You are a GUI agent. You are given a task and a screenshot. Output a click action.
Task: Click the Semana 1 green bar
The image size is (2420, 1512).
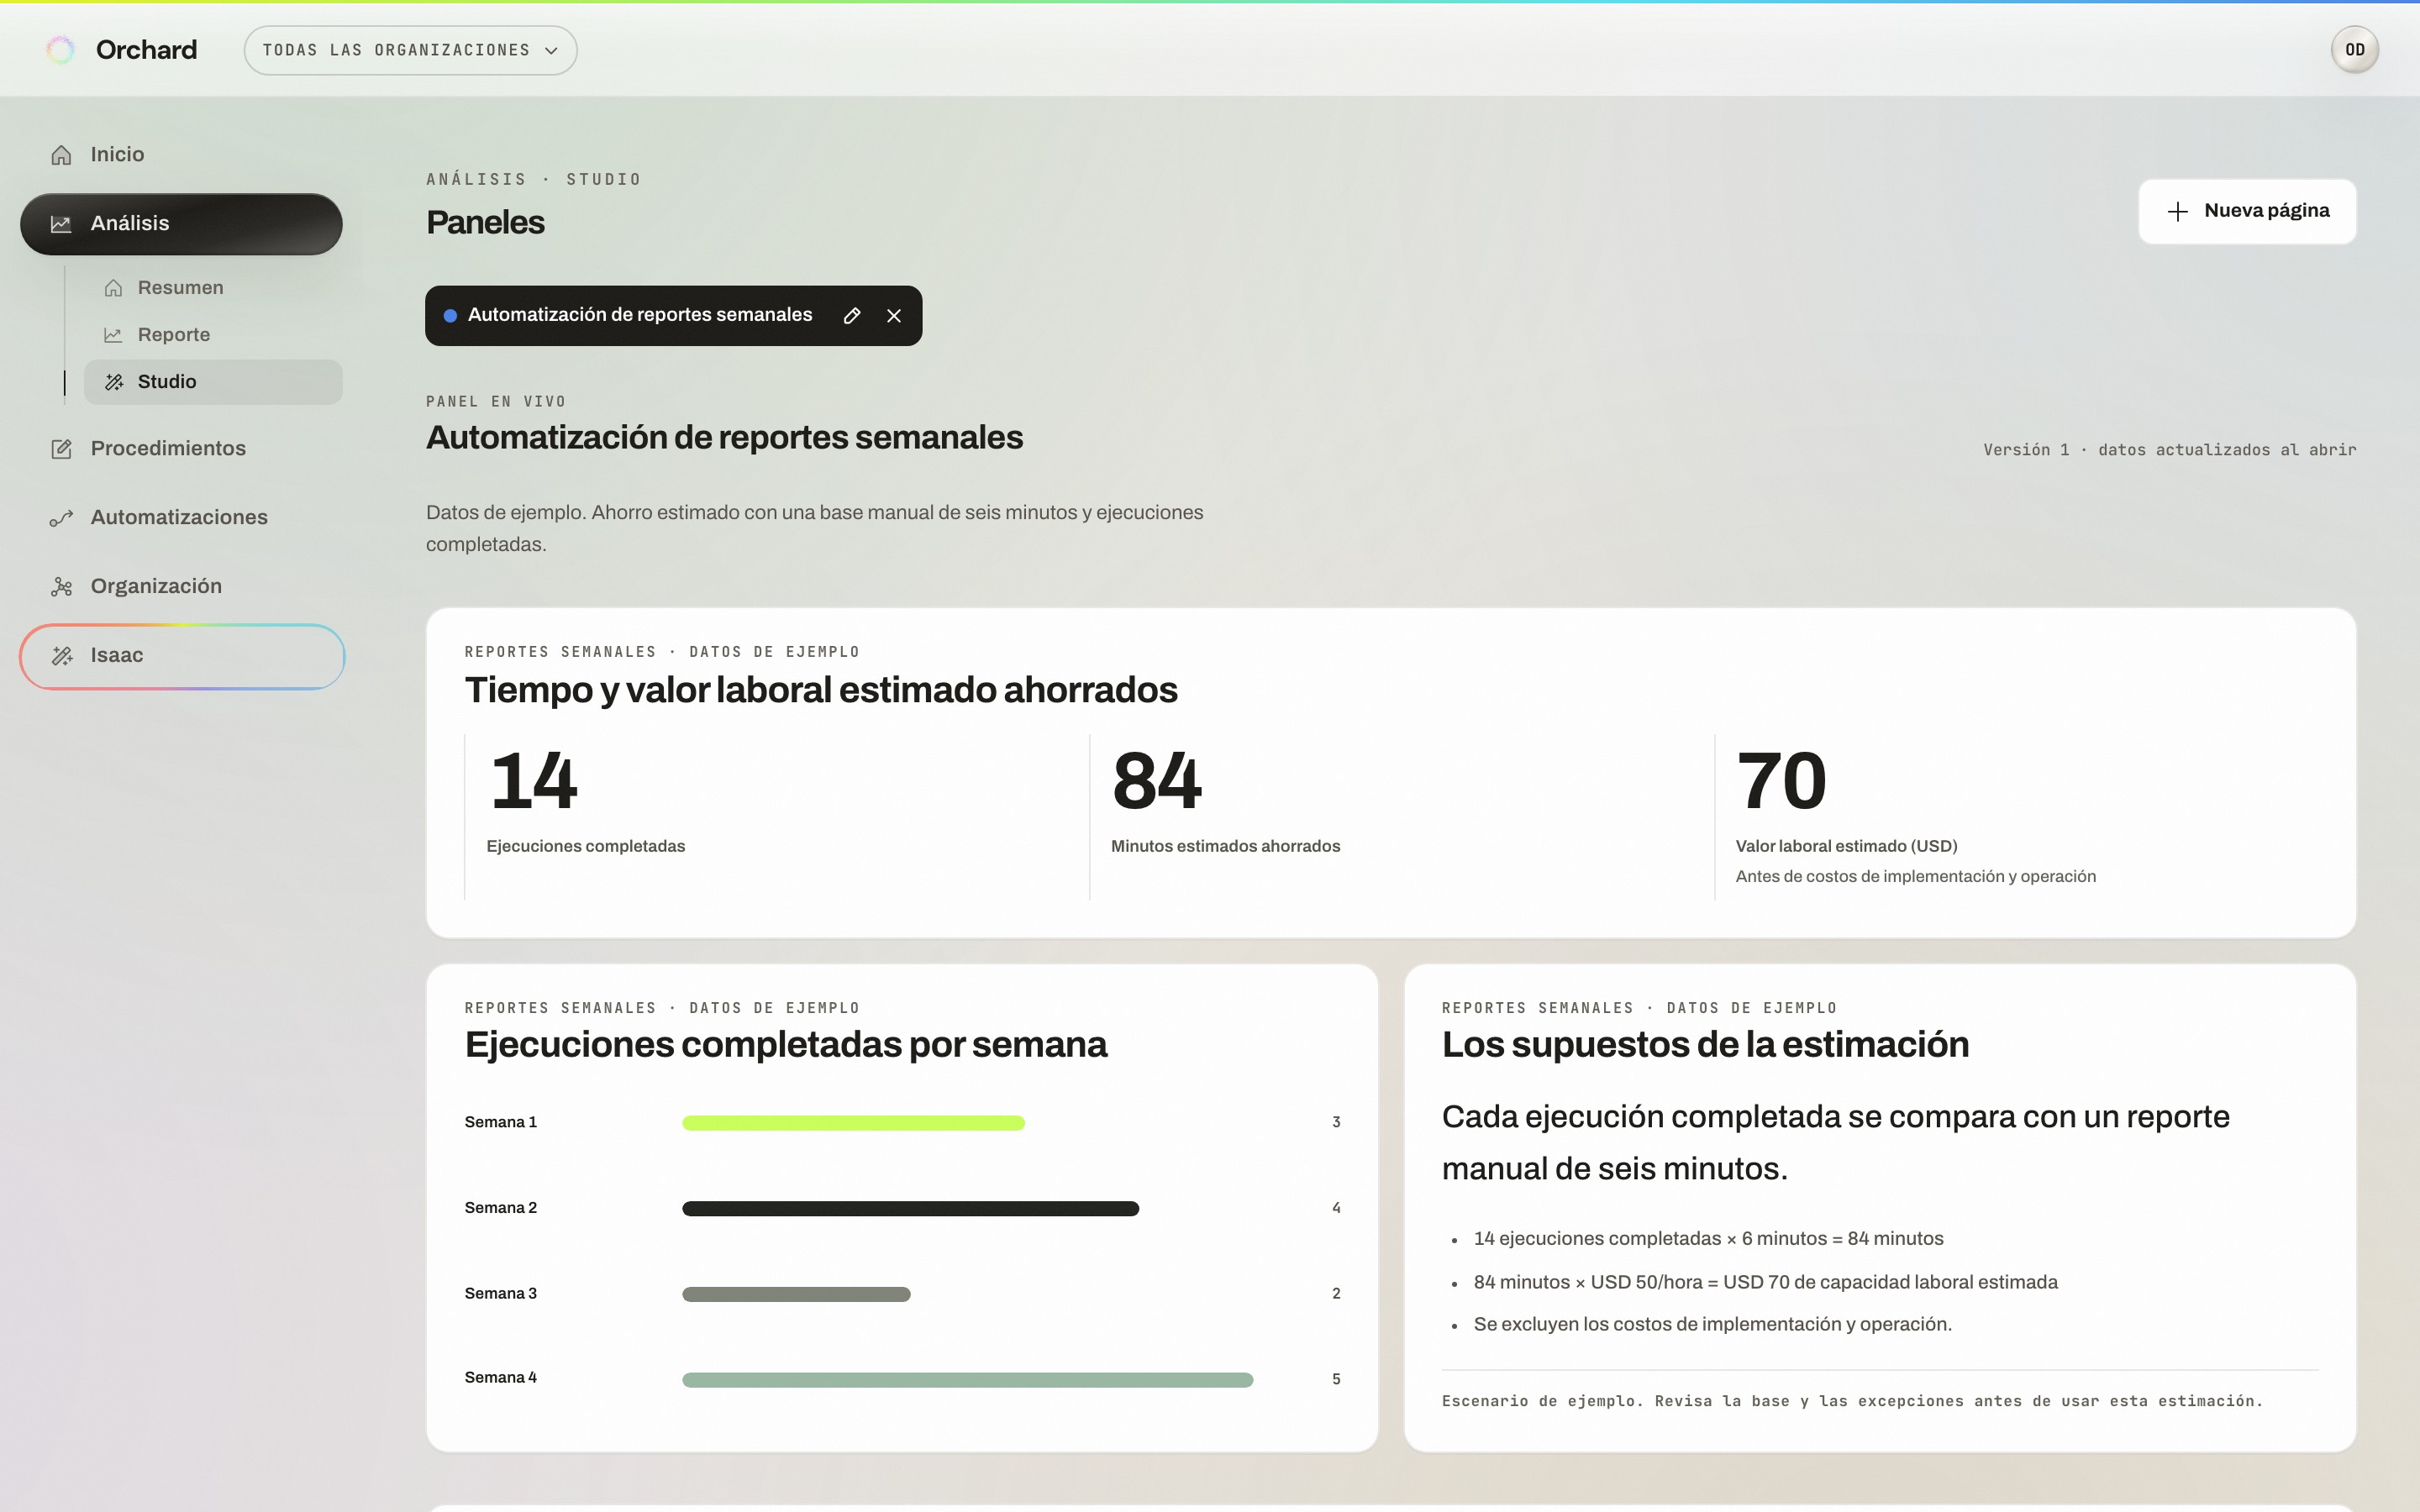point(853,1123)
